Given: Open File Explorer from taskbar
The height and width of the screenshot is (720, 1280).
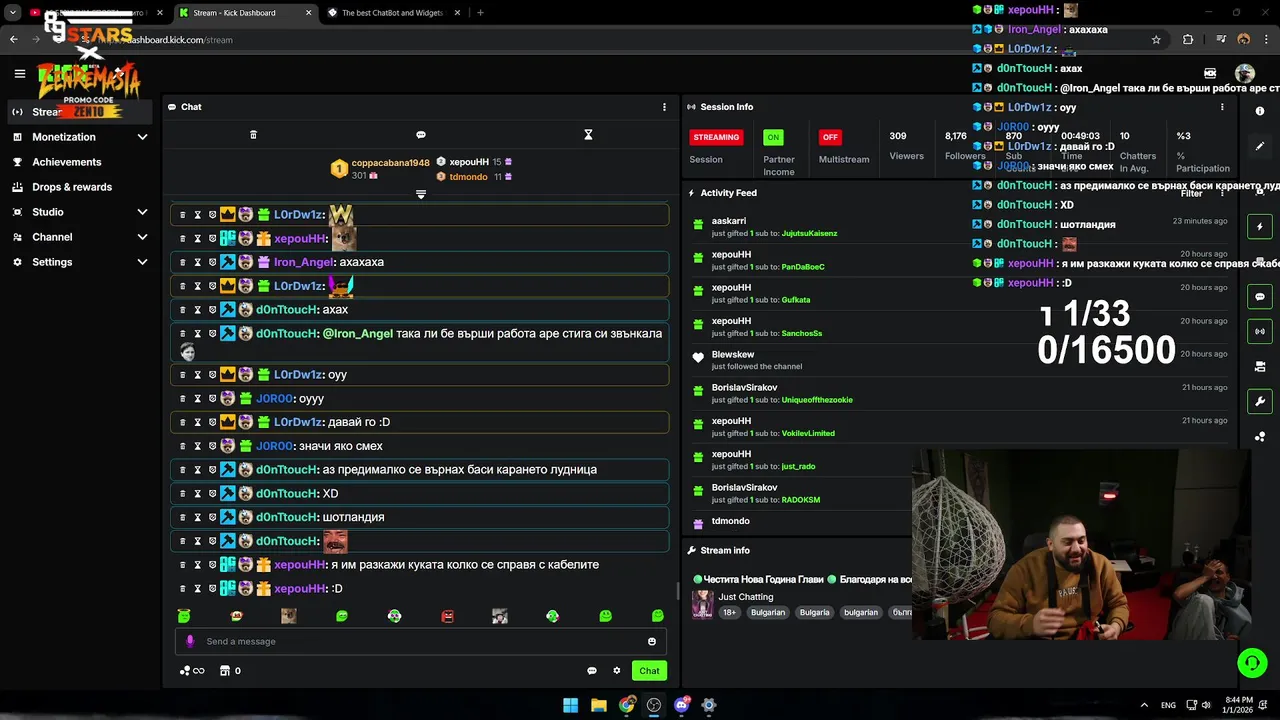Looking at the screenshot, I should [x=598, y=705].
